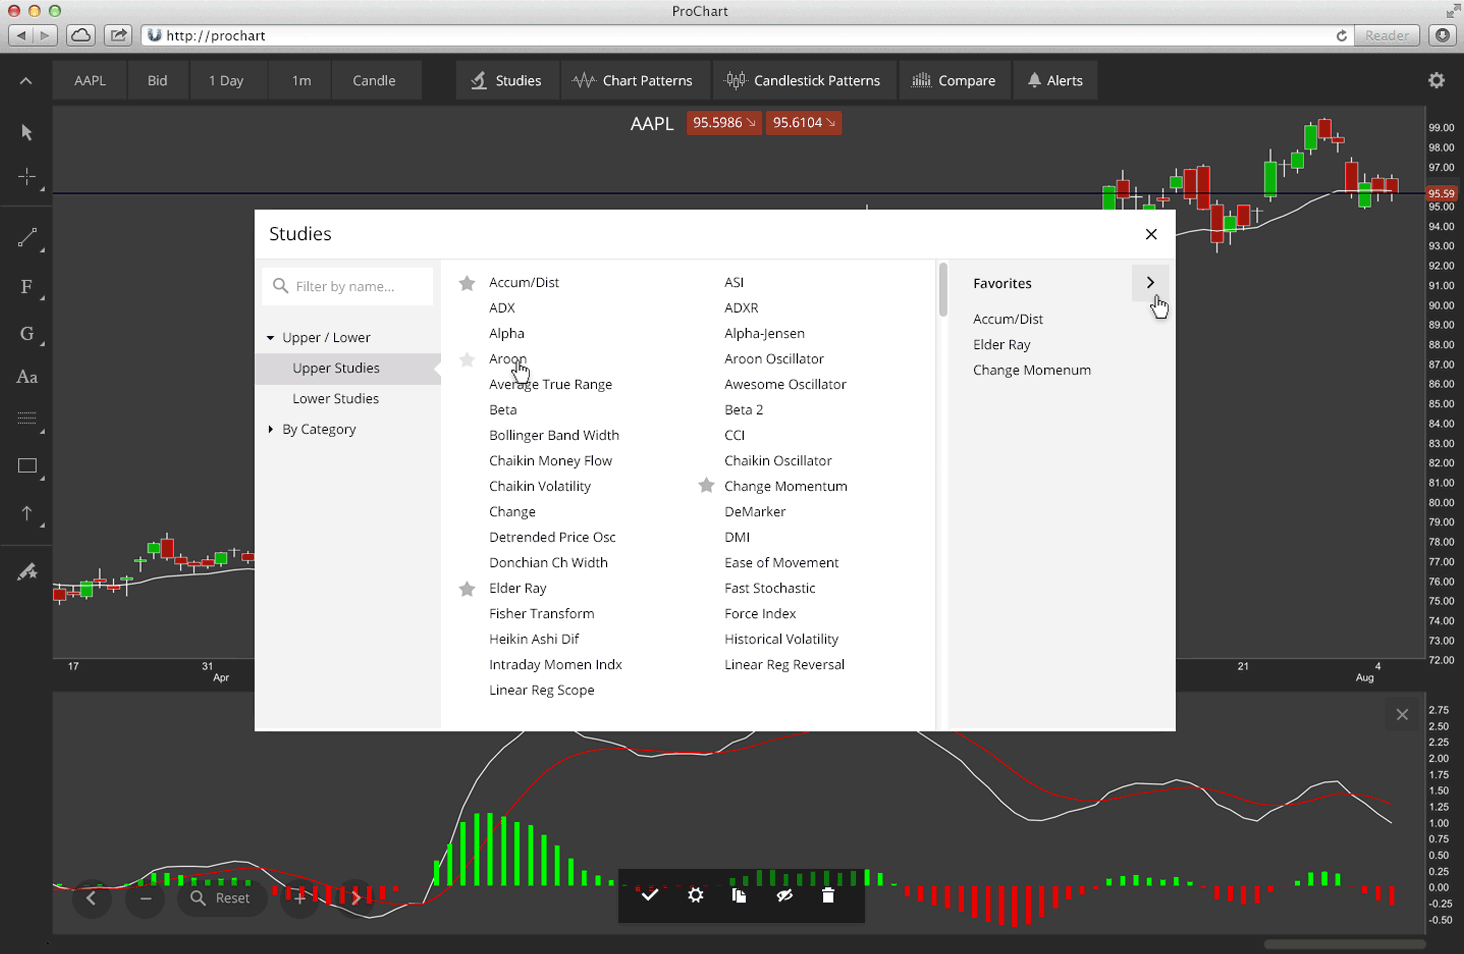The width and height of the screenshot is (1464, 954).
Task: Open the Candle chart type dropdown
Action: coord(374,81)
